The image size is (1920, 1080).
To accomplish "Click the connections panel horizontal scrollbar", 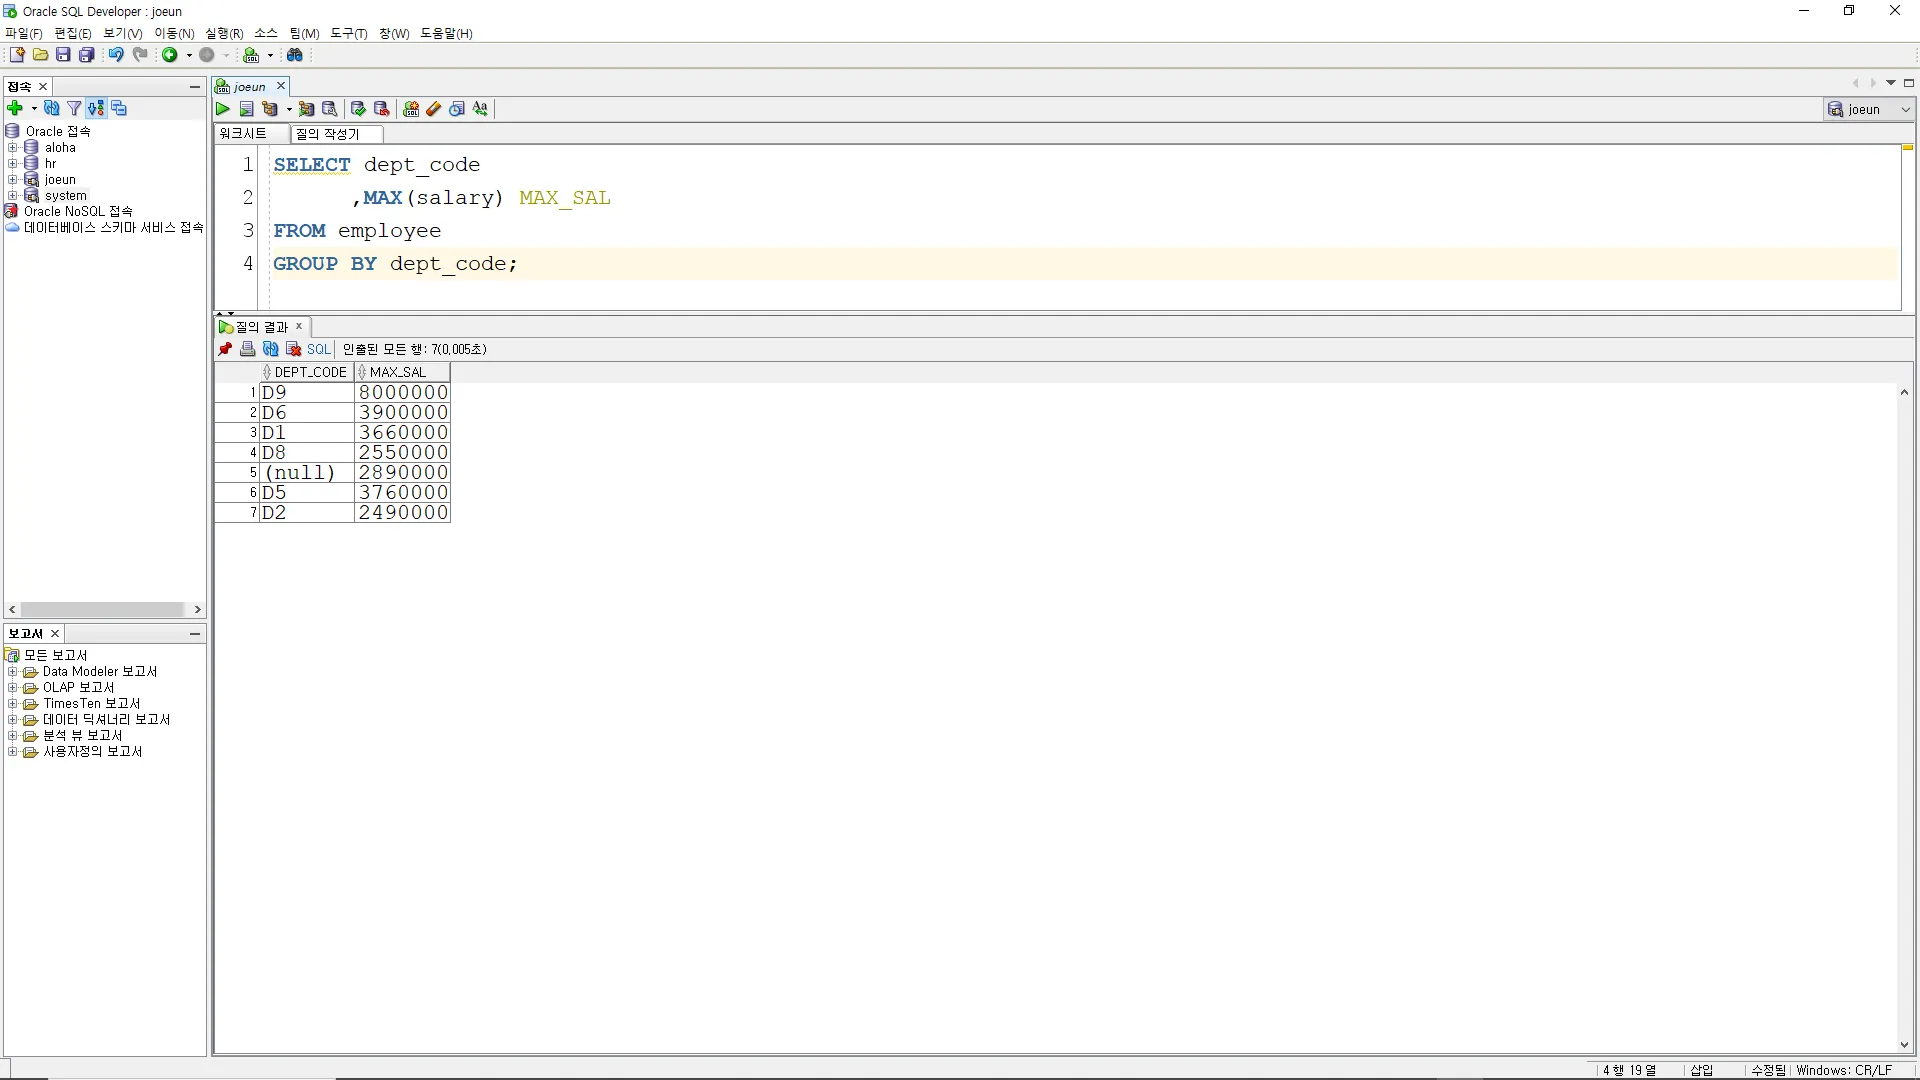I will [103, 609].
